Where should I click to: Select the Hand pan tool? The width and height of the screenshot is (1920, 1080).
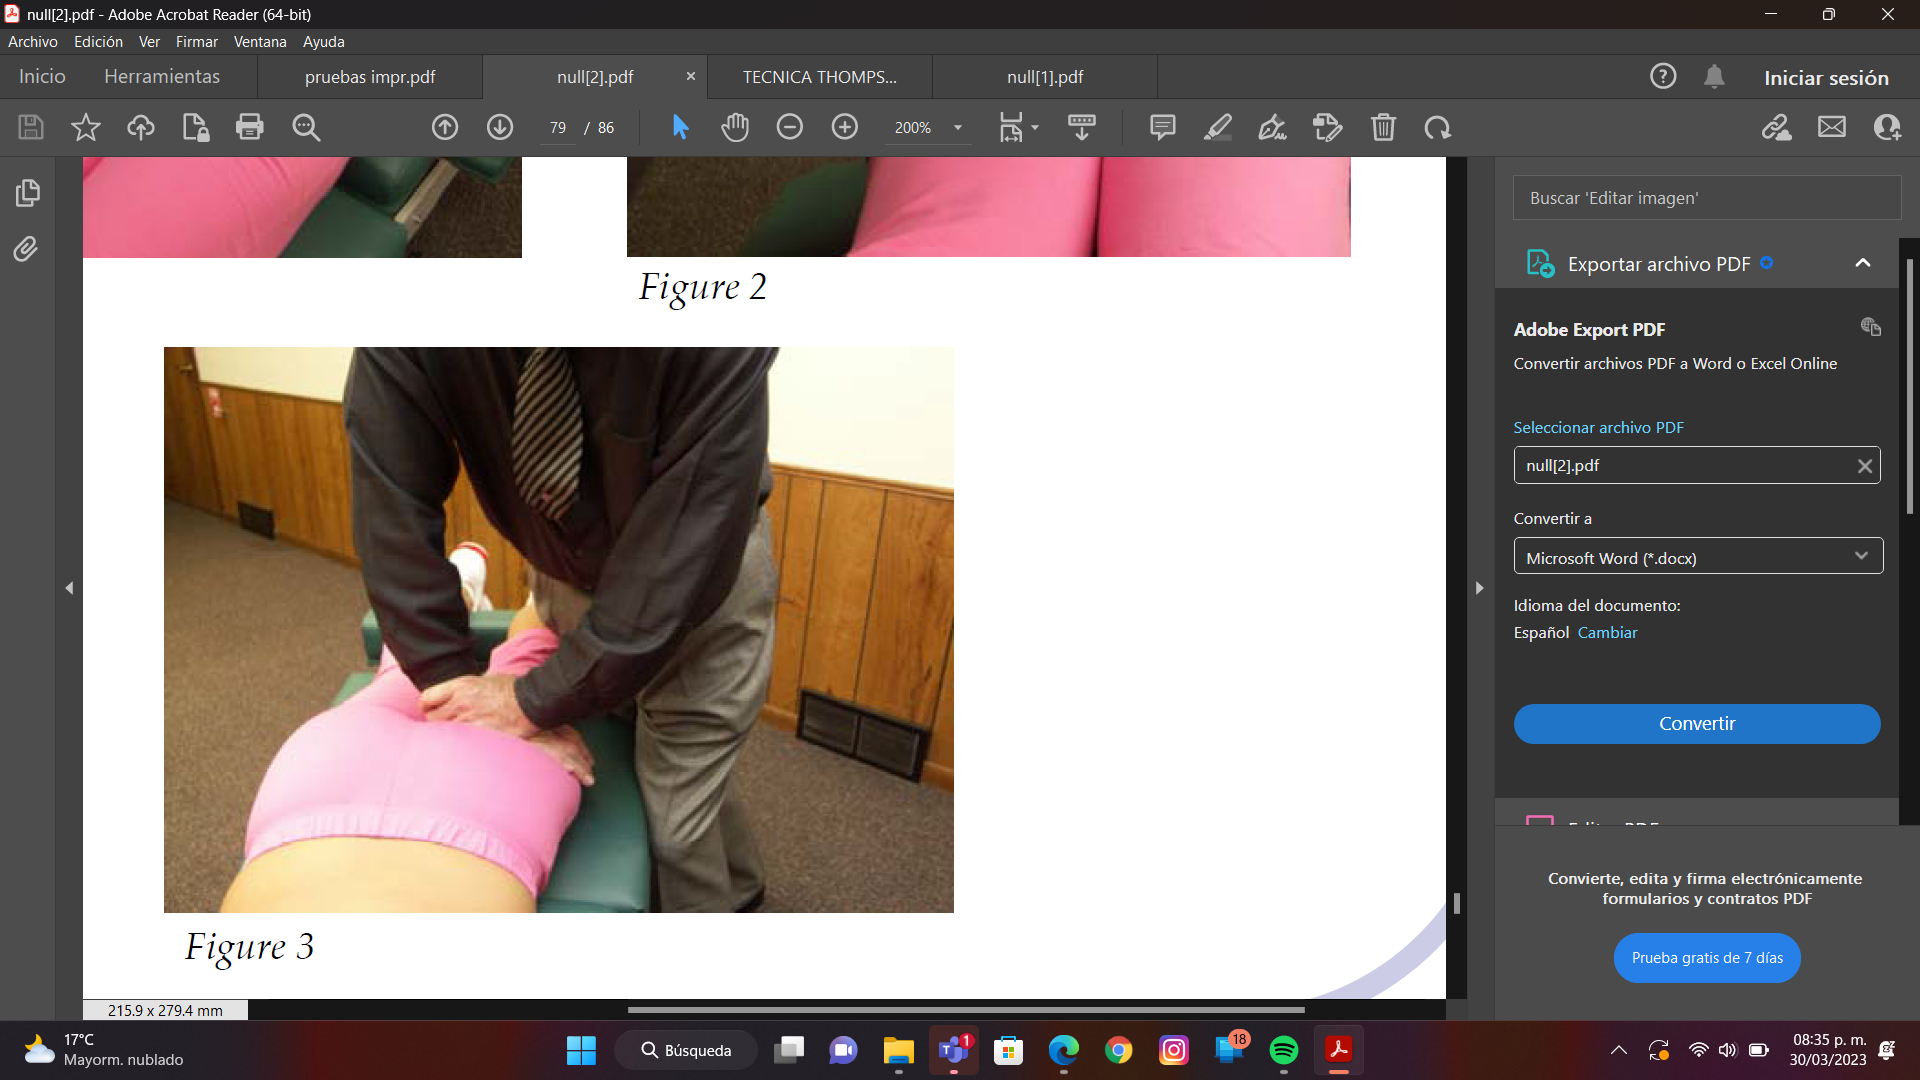point(735,127)
